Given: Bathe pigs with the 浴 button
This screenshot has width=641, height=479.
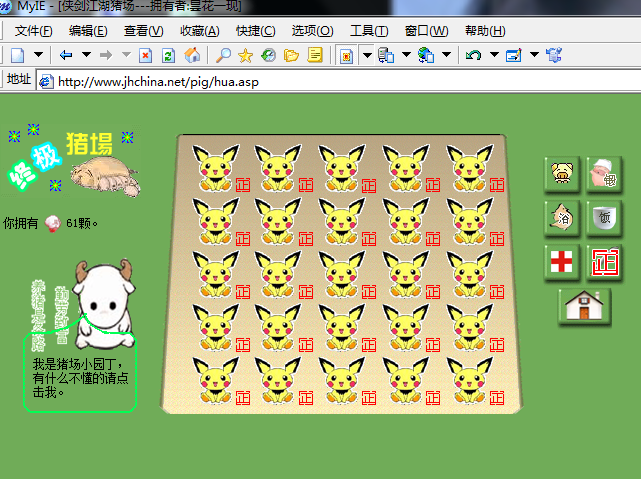Looking at the screenshot, I should [x=562, y=217].
